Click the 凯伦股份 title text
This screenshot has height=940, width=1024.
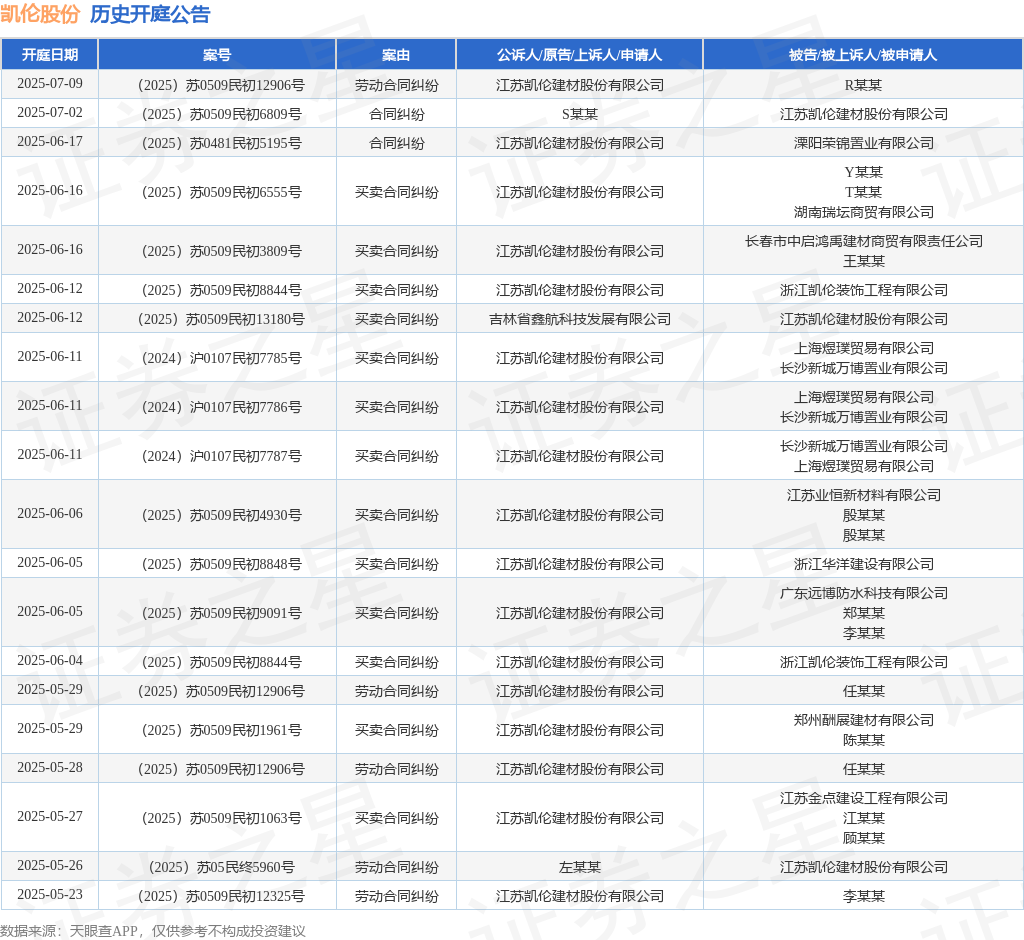tap(40, 14)
